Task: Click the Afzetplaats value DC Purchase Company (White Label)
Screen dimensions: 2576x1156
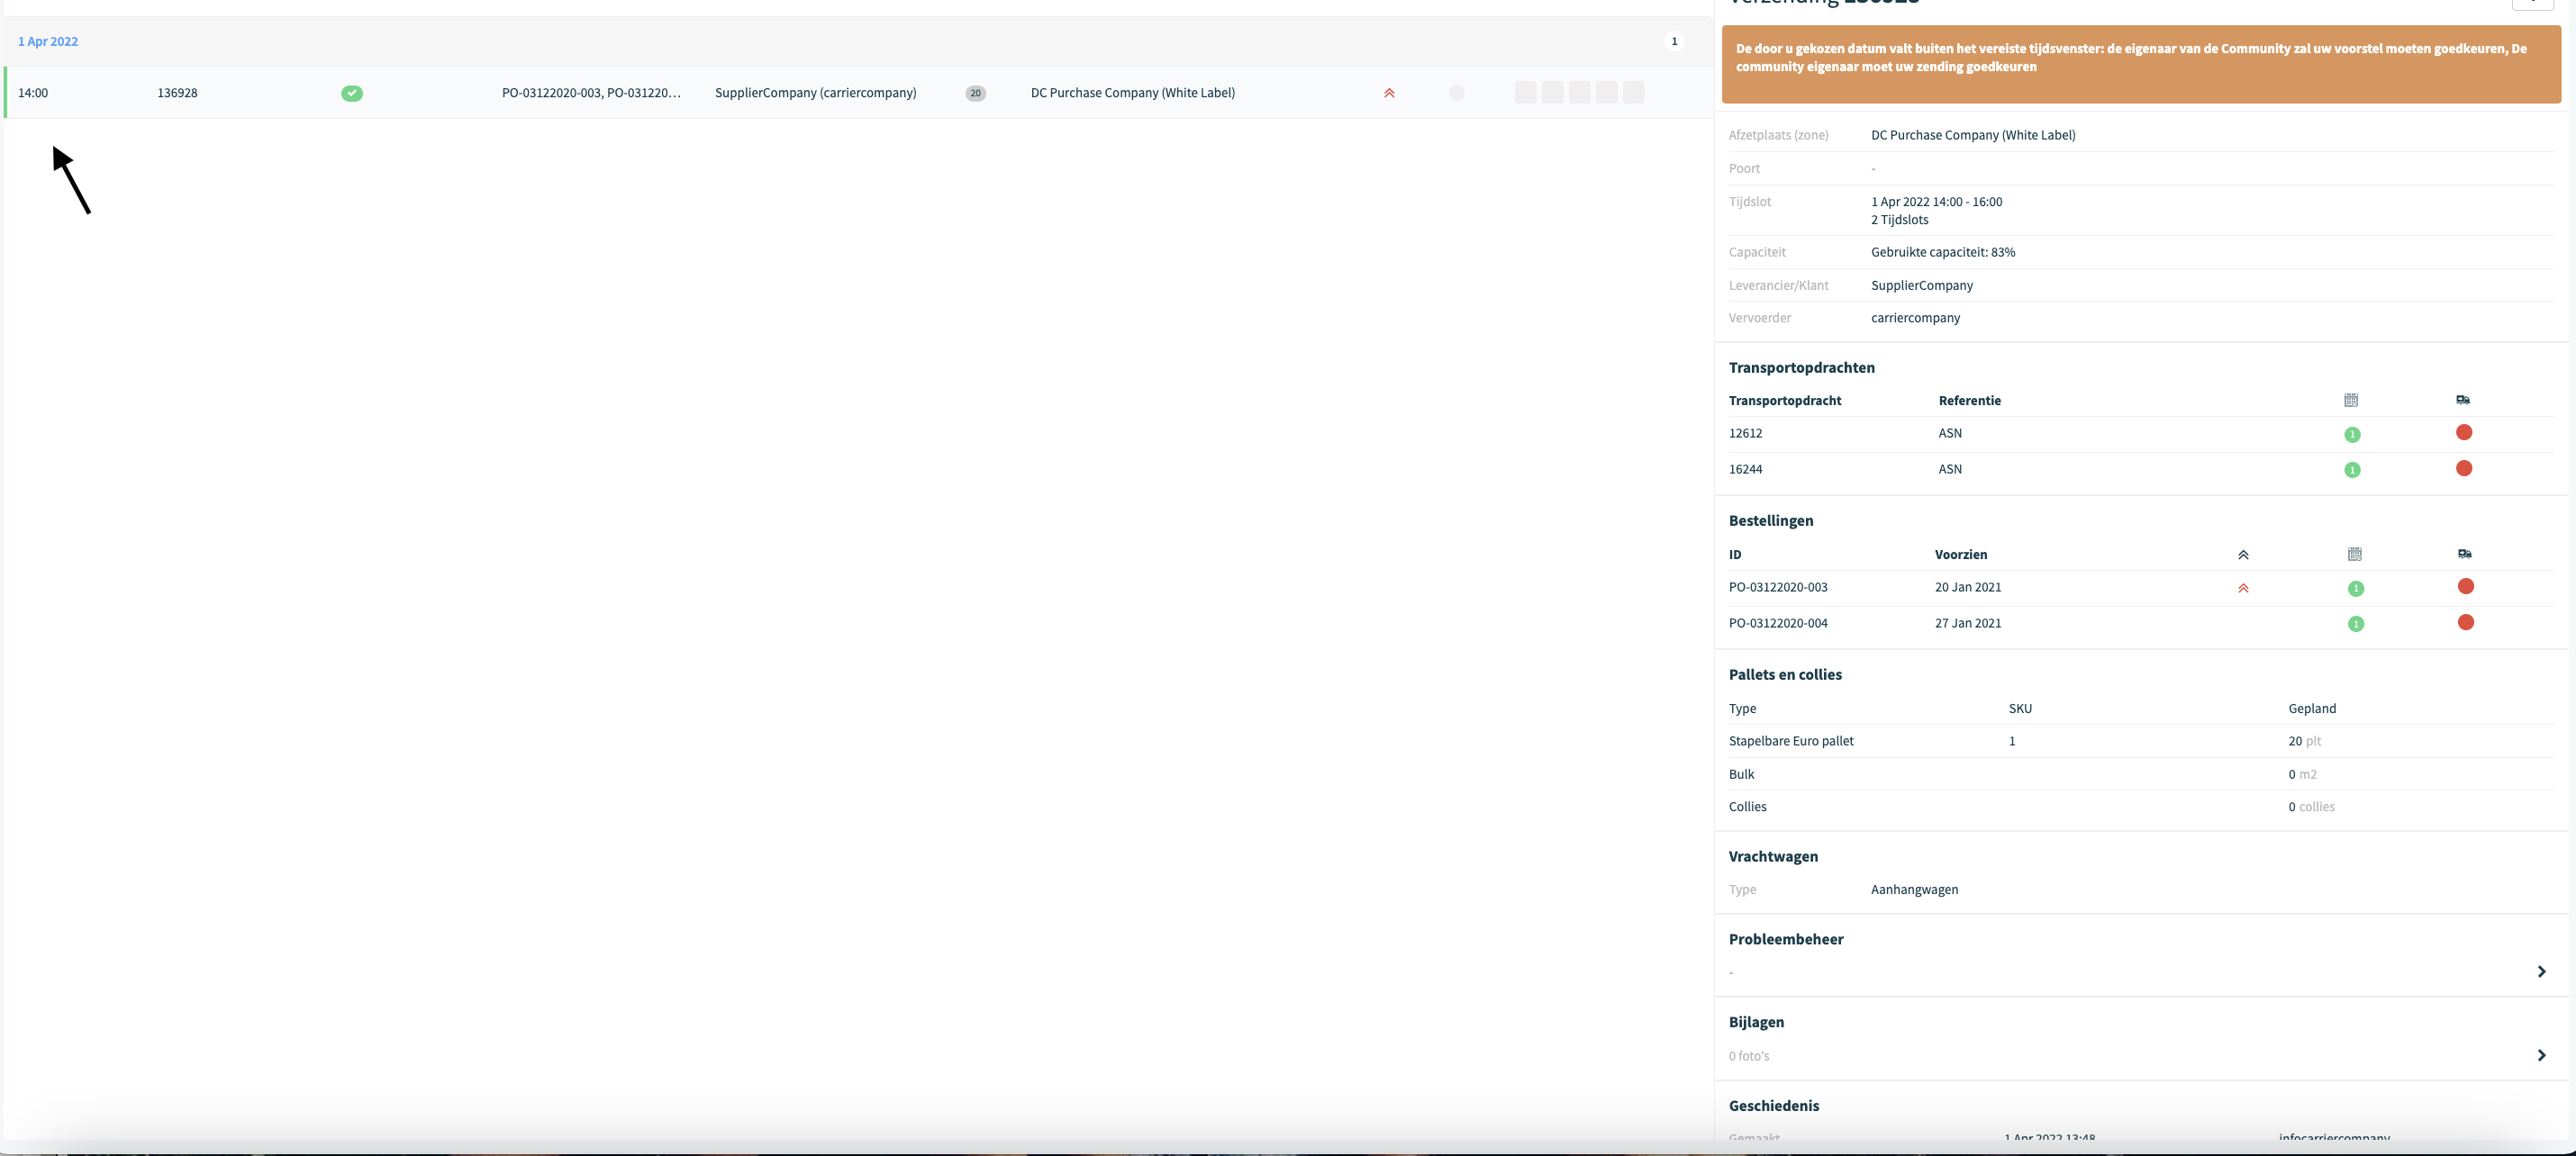Action: coord(1973,135)
